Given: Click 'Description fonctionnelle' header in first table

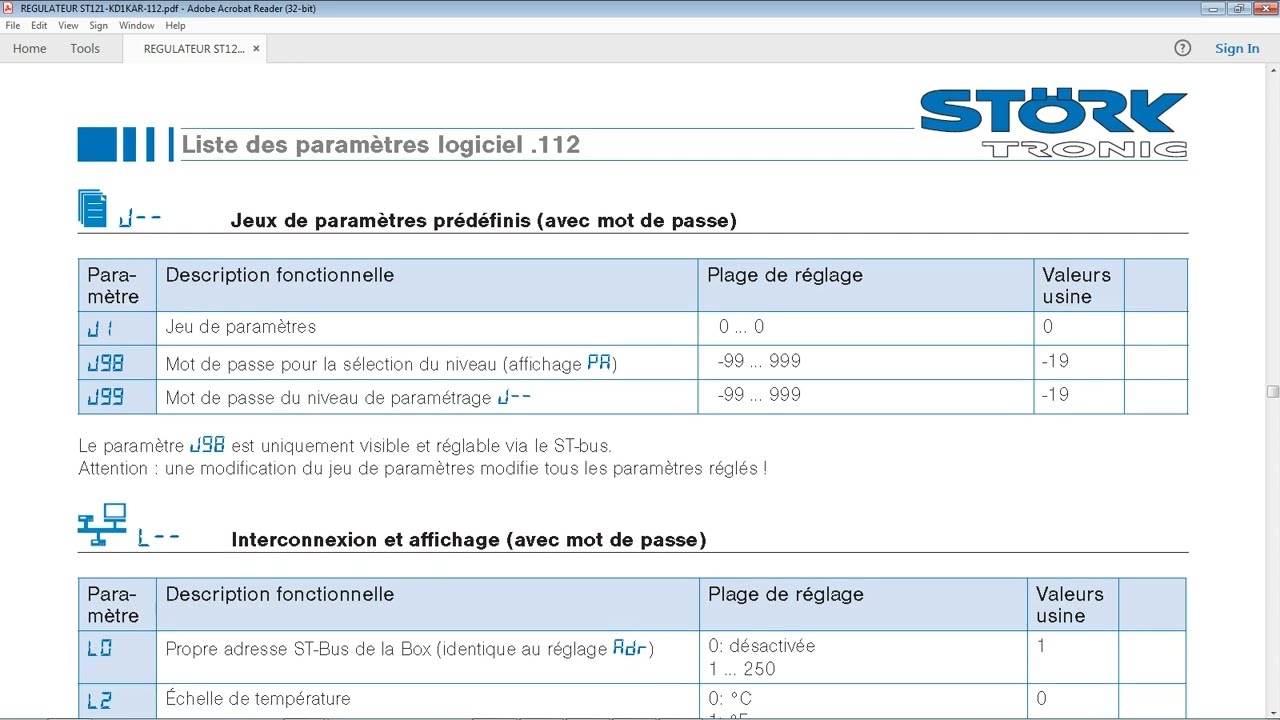Looking at the screenshot, I should (x=280, y=275).
